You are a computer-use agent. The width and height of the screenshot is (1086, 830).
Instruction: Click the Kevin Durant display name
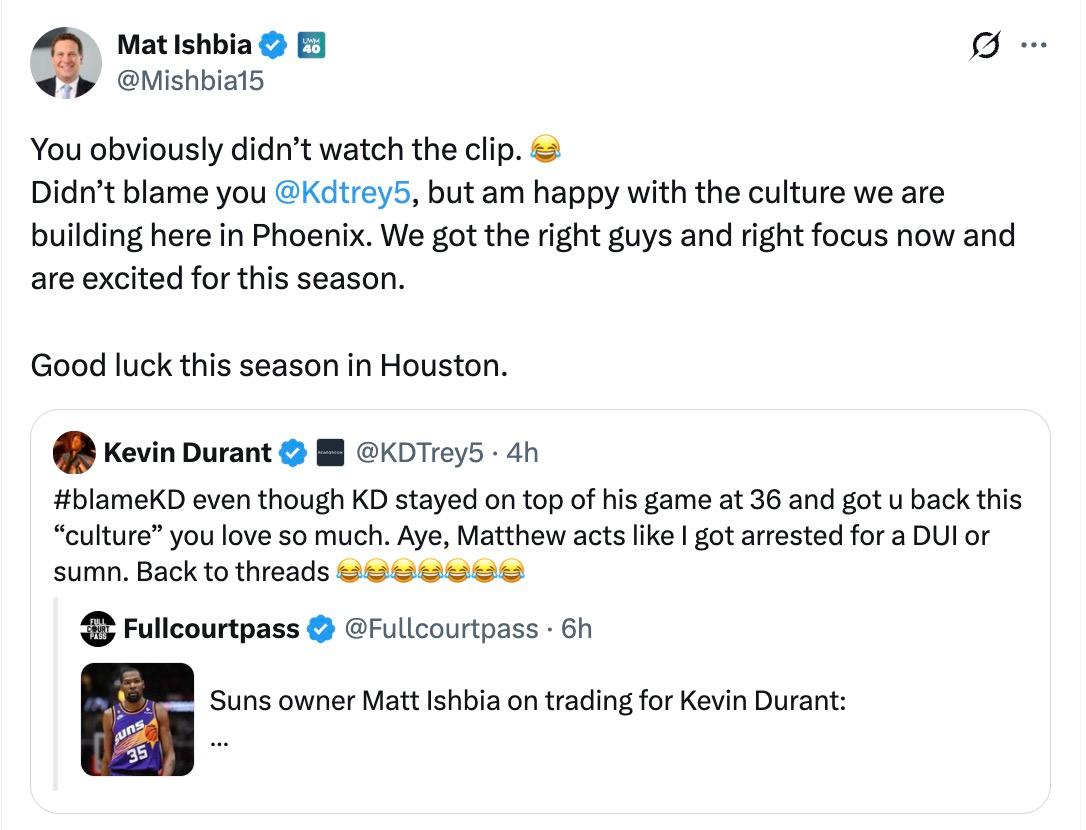point(187,453)
